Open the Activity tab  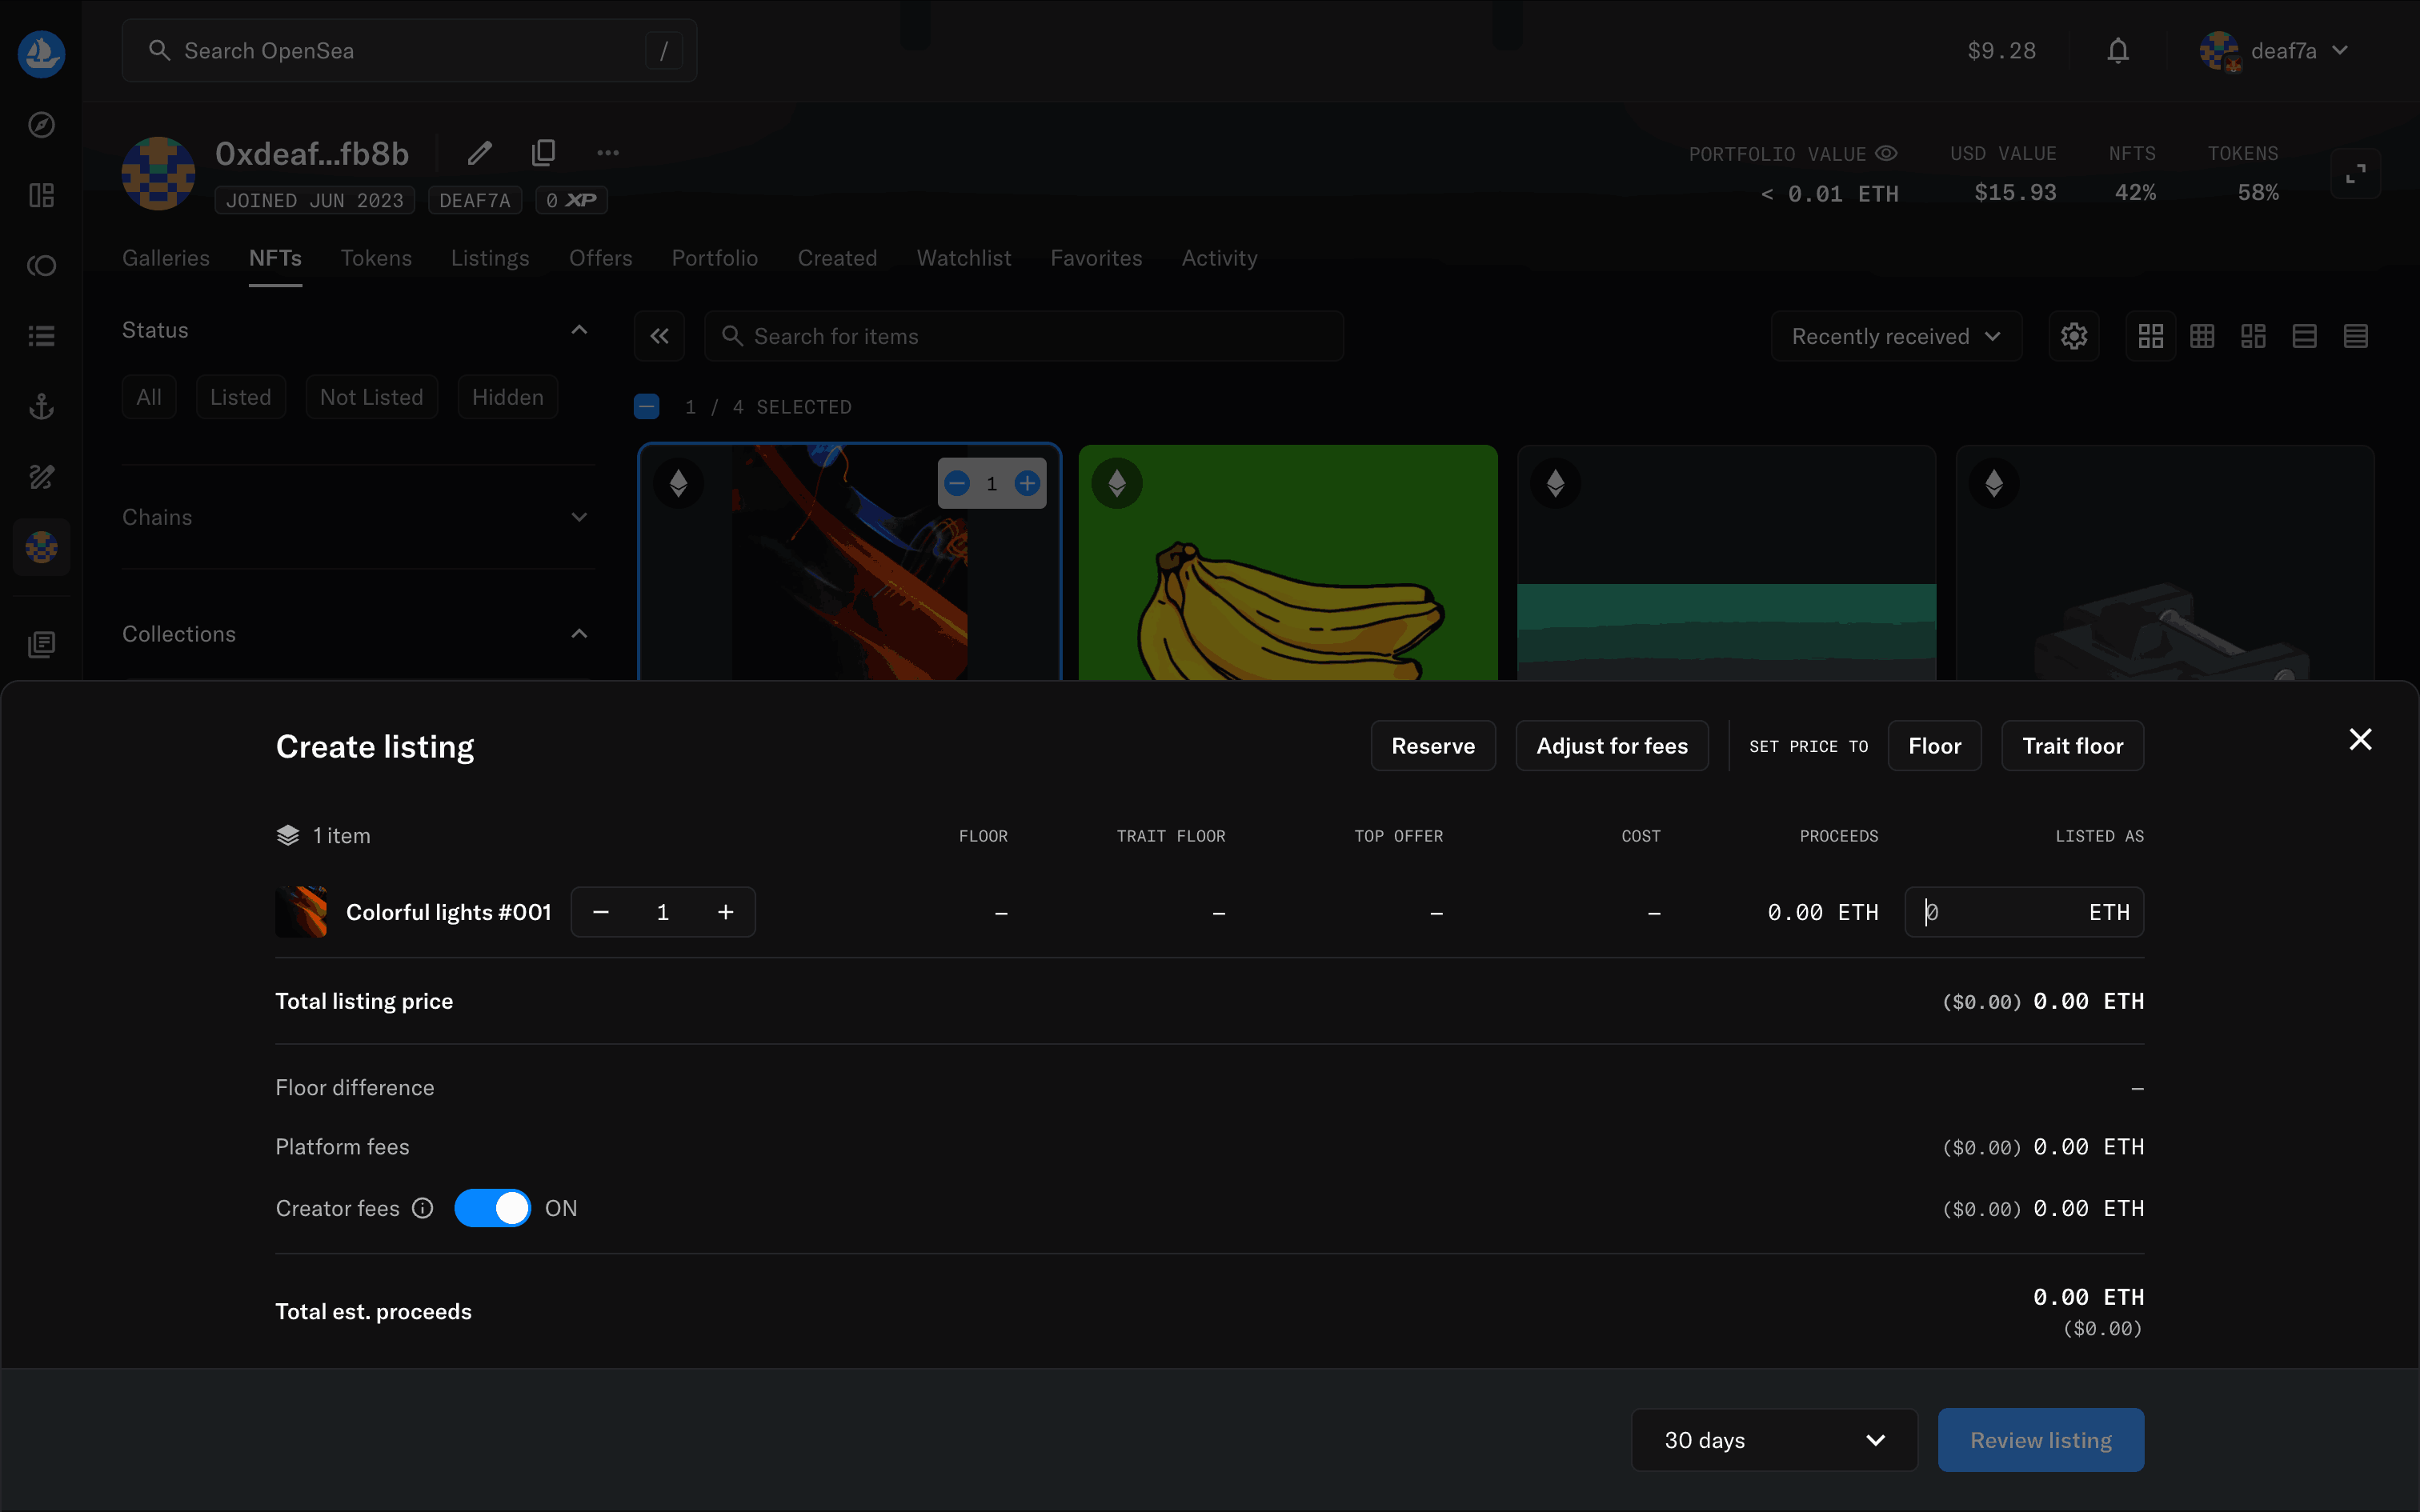(x=1219, y=258)
